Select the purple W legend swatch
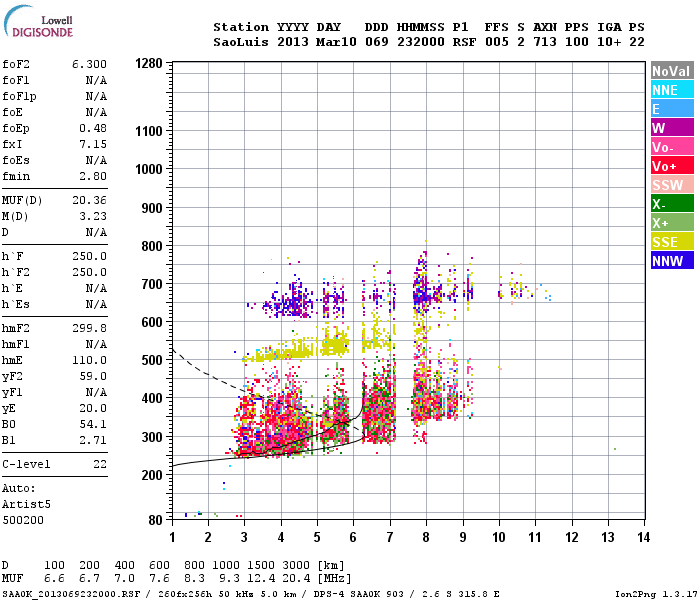 click(672, 128)
